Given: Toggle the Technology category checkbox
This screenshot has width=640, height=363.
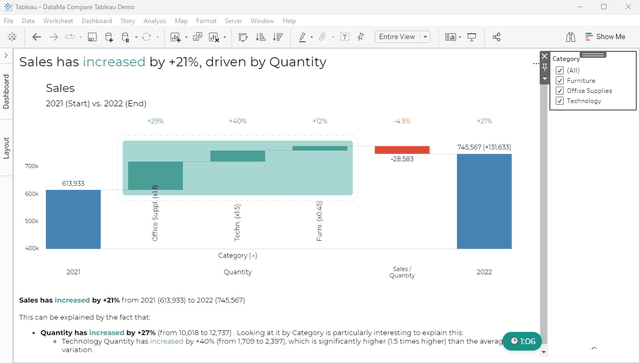Looking at the screenshot, I should click(x=560, y=101).
